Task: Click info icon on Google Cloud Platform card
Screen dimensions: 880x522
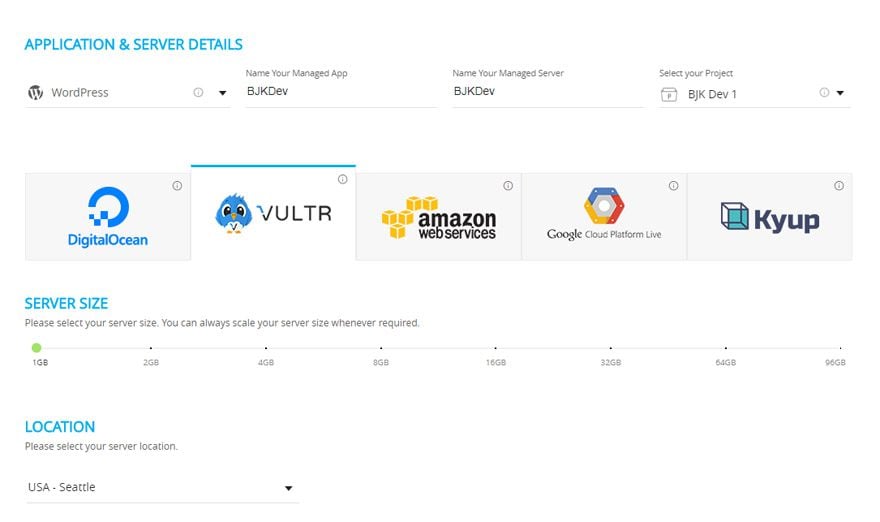Action: 673,185
